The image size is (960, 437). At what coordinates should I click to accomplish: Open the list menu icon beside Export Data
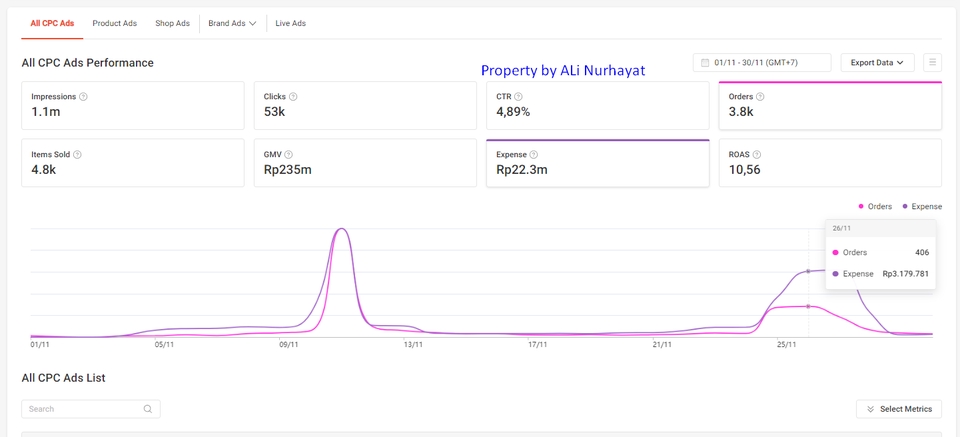932,63
